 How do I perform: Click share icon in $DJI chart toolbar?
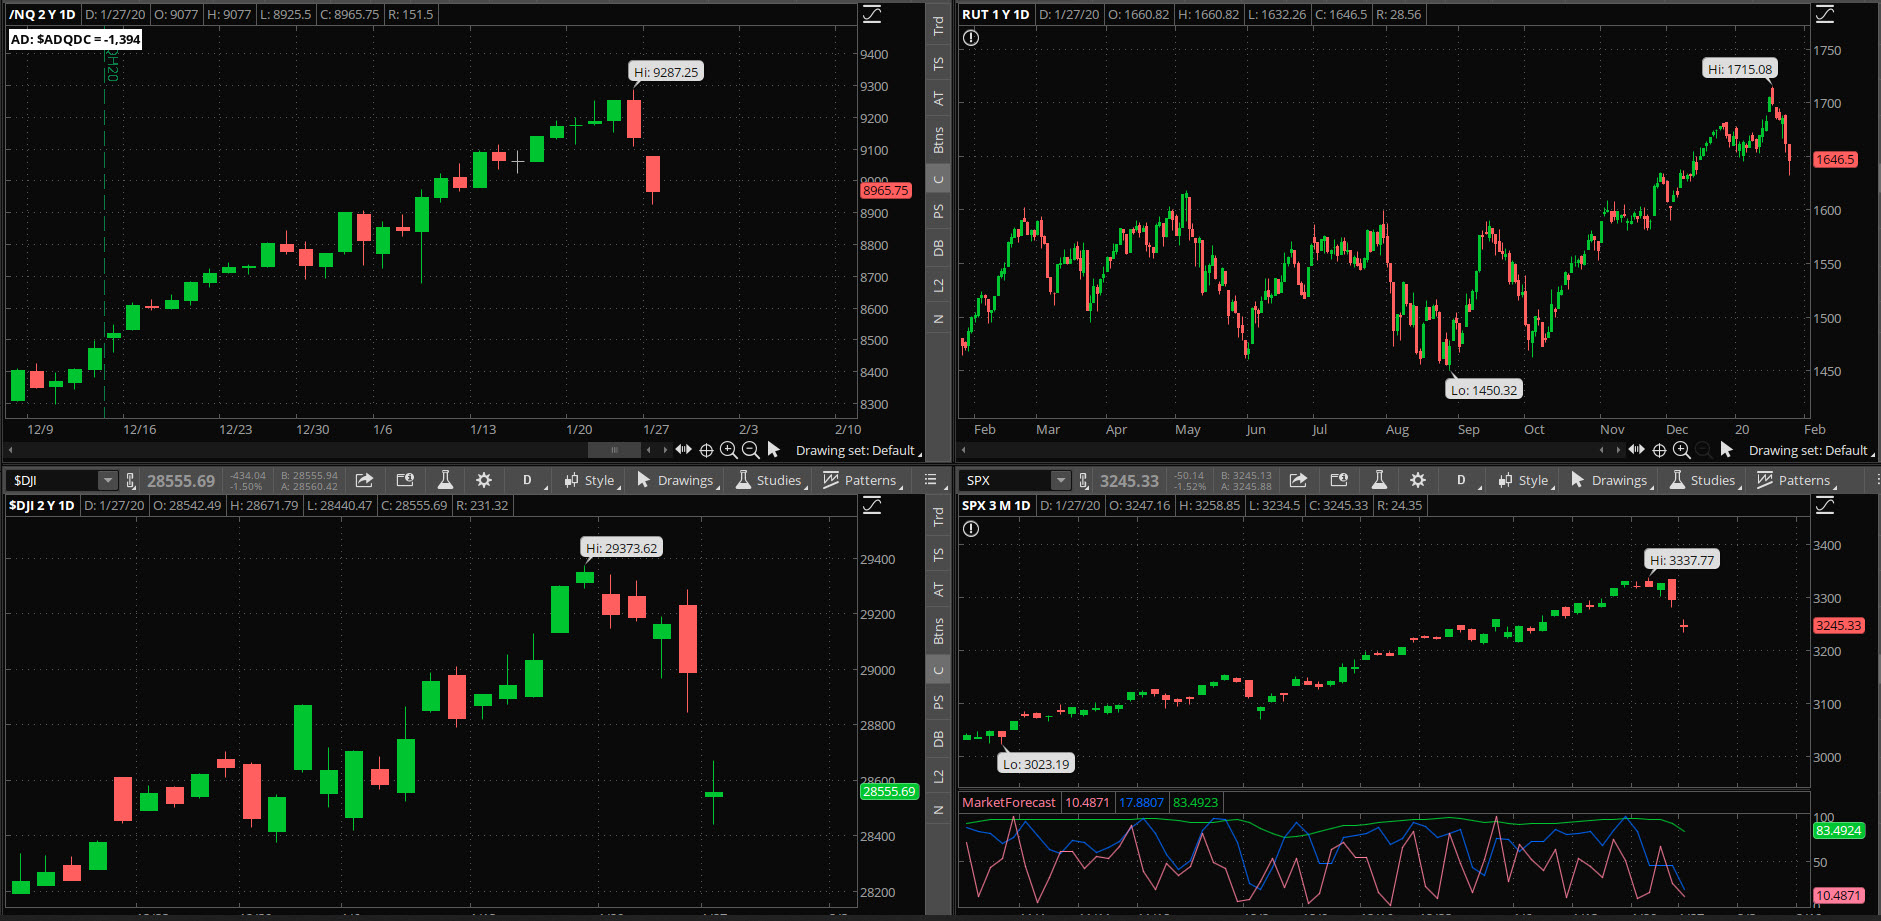tap(365, 480)
